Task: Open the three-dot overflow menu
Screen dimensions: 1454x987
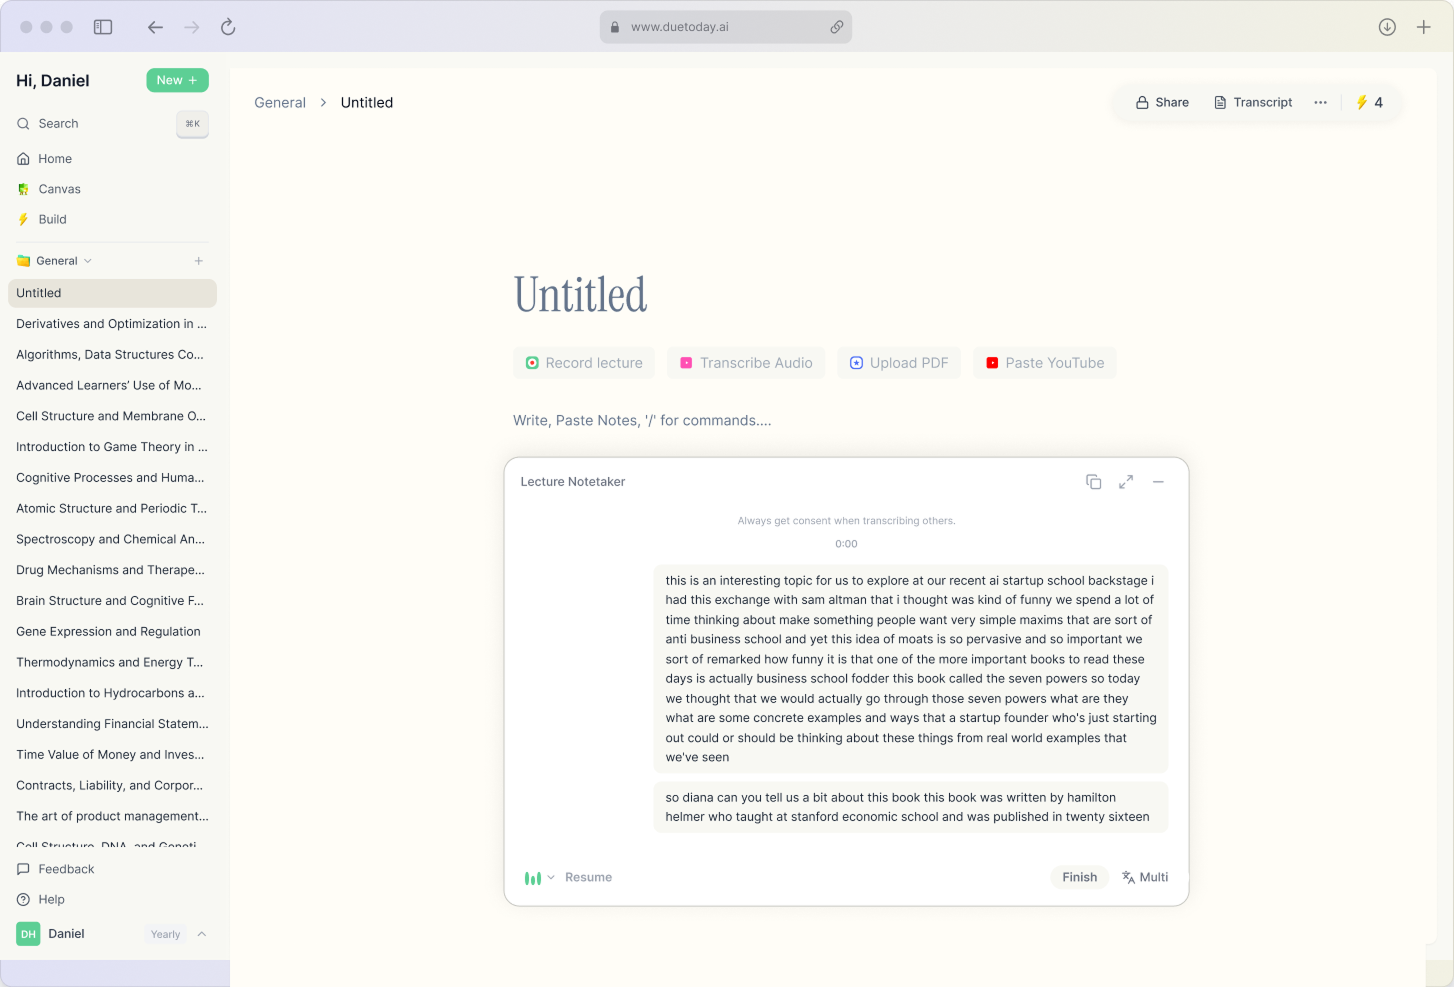Action: point(1320,101)
